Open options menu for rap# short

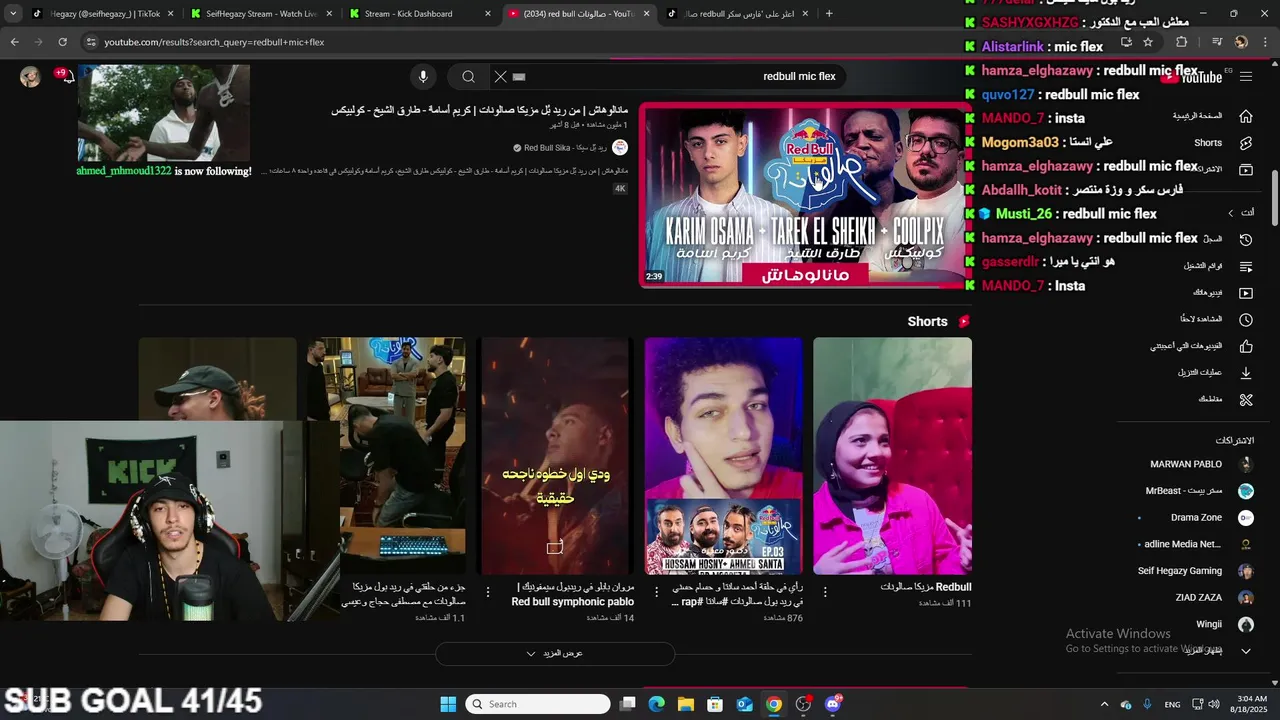[656, 592]
